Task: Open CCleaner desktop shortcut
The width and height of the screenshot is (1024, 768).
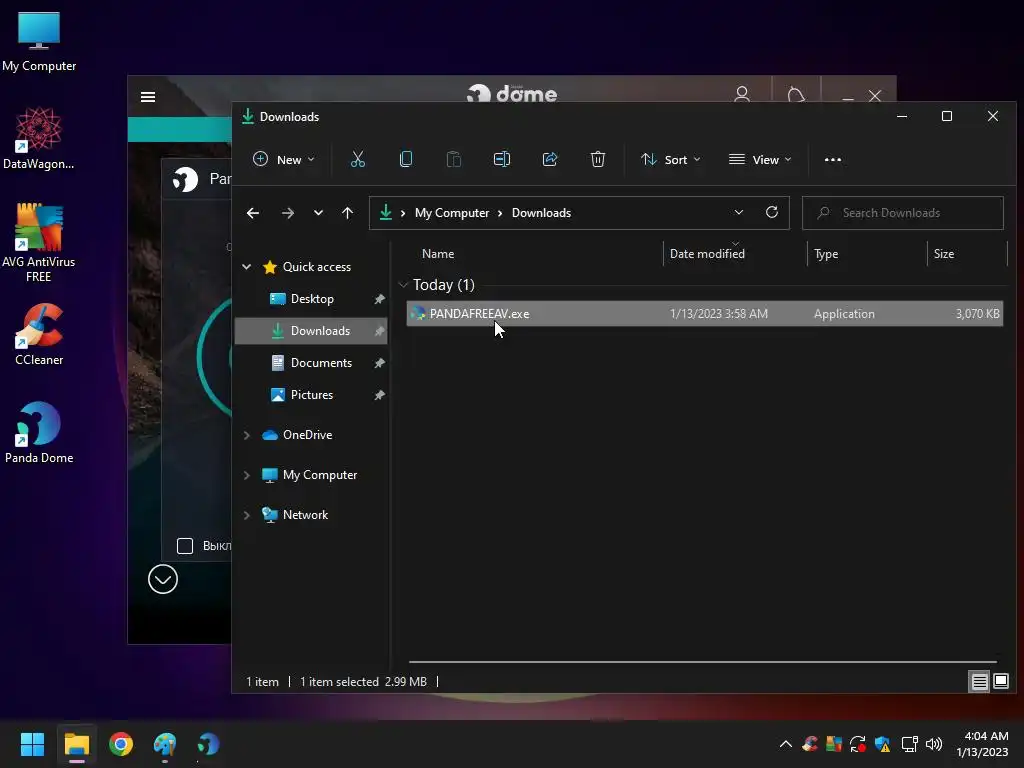Action: [39, 334]
